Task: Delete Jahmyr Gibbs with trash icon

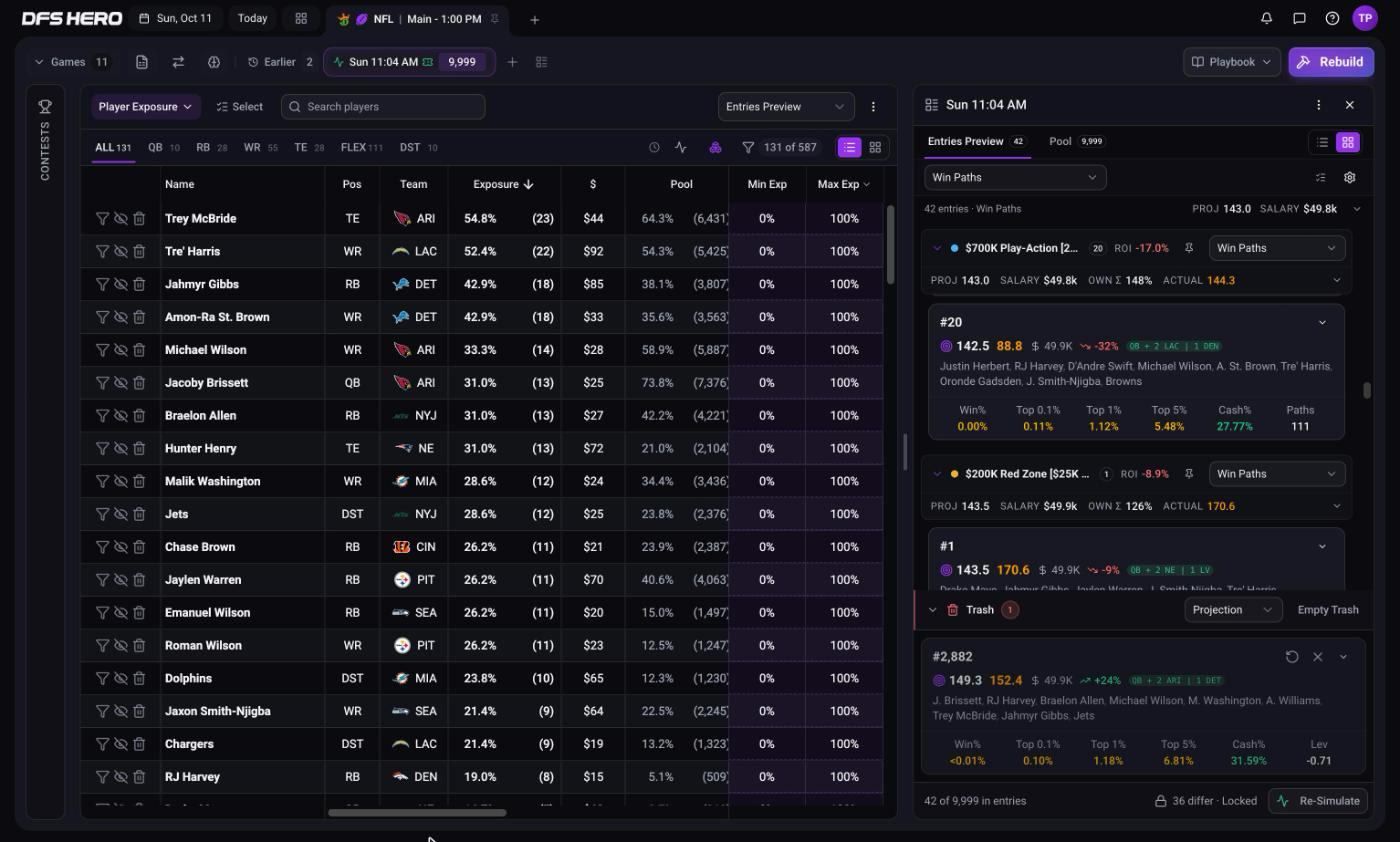Action: point(139,284)
